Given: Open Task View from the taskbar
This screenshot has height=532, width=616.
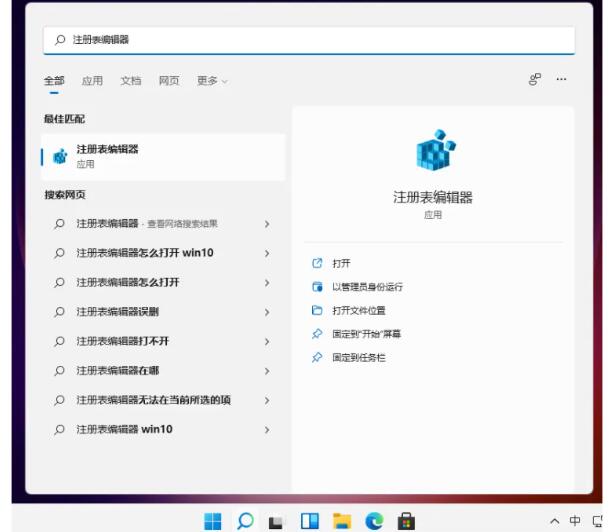Looking at the screenshot, I should point(276,523).
